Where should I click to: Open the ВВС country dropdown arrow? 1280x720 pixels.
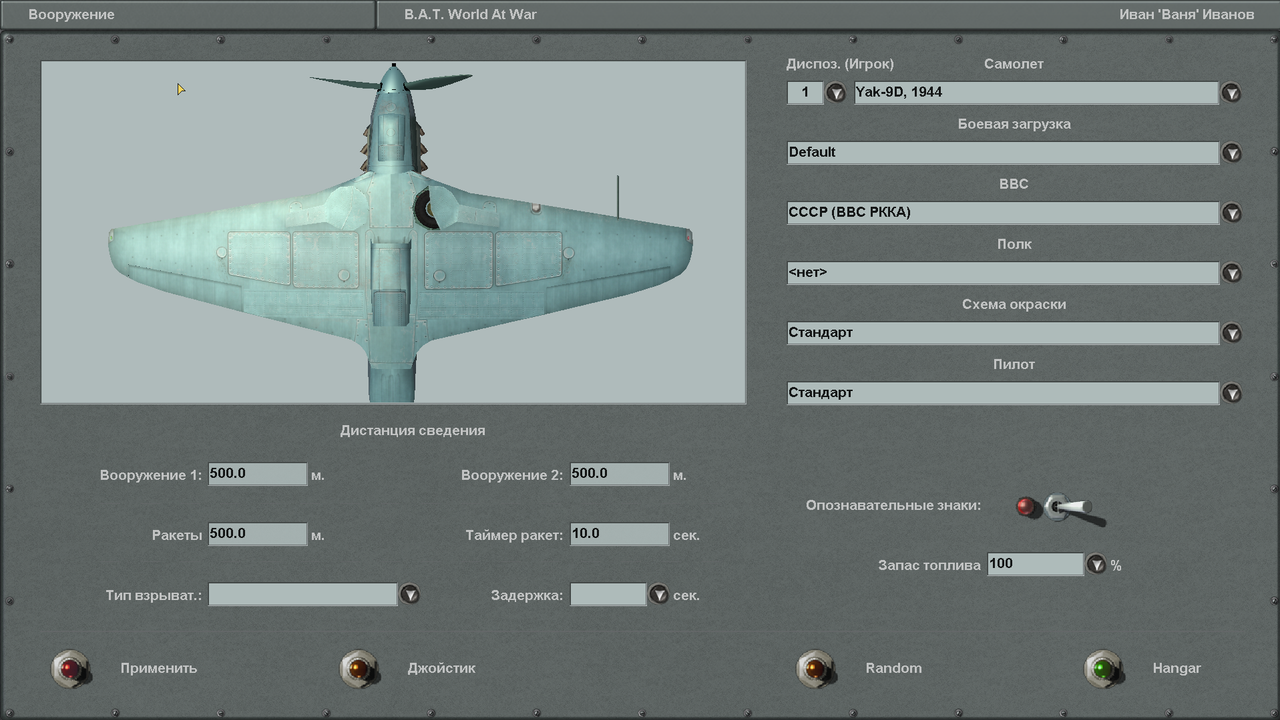[1232, 213]
